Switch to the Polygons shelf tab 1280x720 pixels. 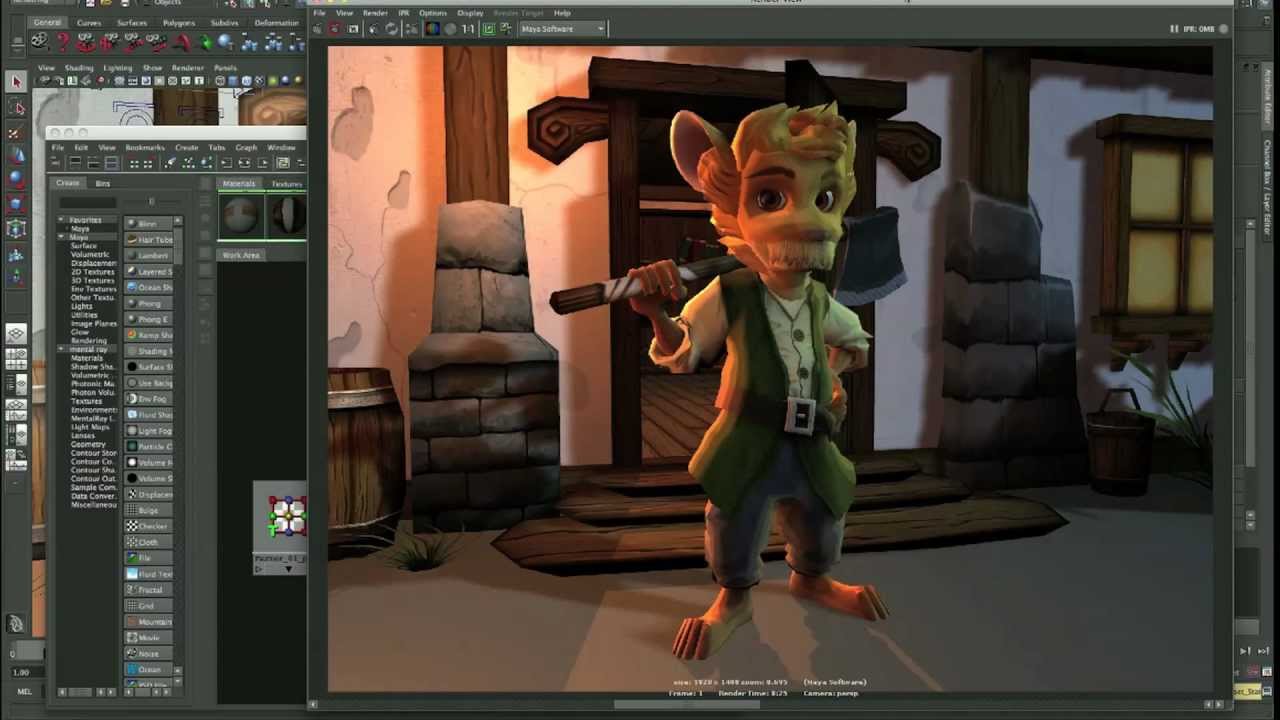pos(179,22)
